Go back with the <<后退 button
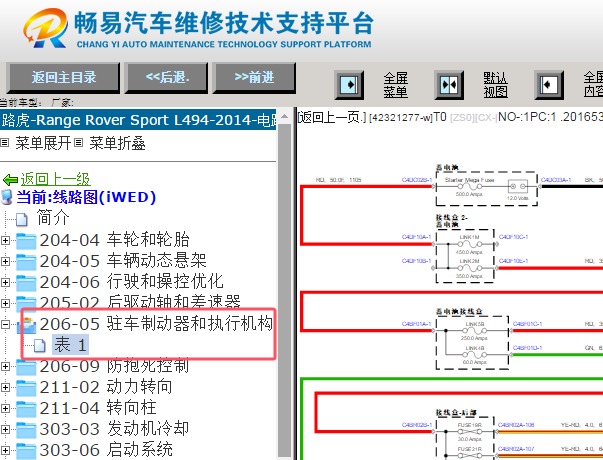 167,78
